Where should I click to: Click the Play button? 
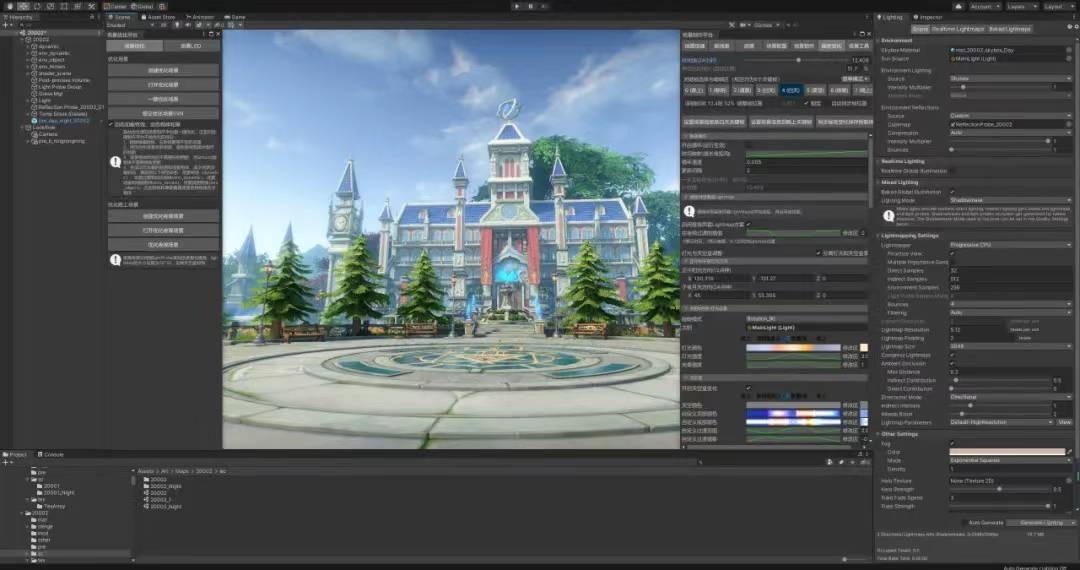pyautogui.click(x=517, y=6)
